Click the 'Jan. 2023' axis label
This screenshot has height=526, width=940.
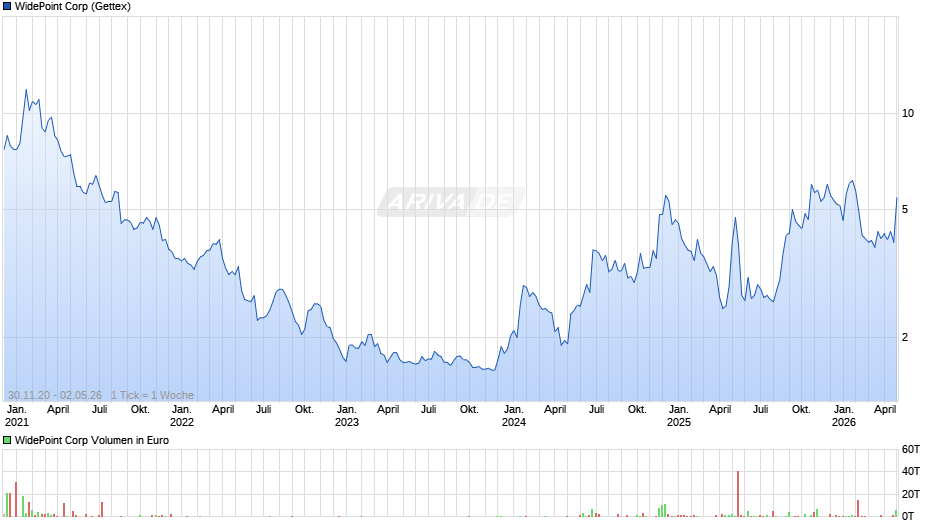click(x=347, y=416)
